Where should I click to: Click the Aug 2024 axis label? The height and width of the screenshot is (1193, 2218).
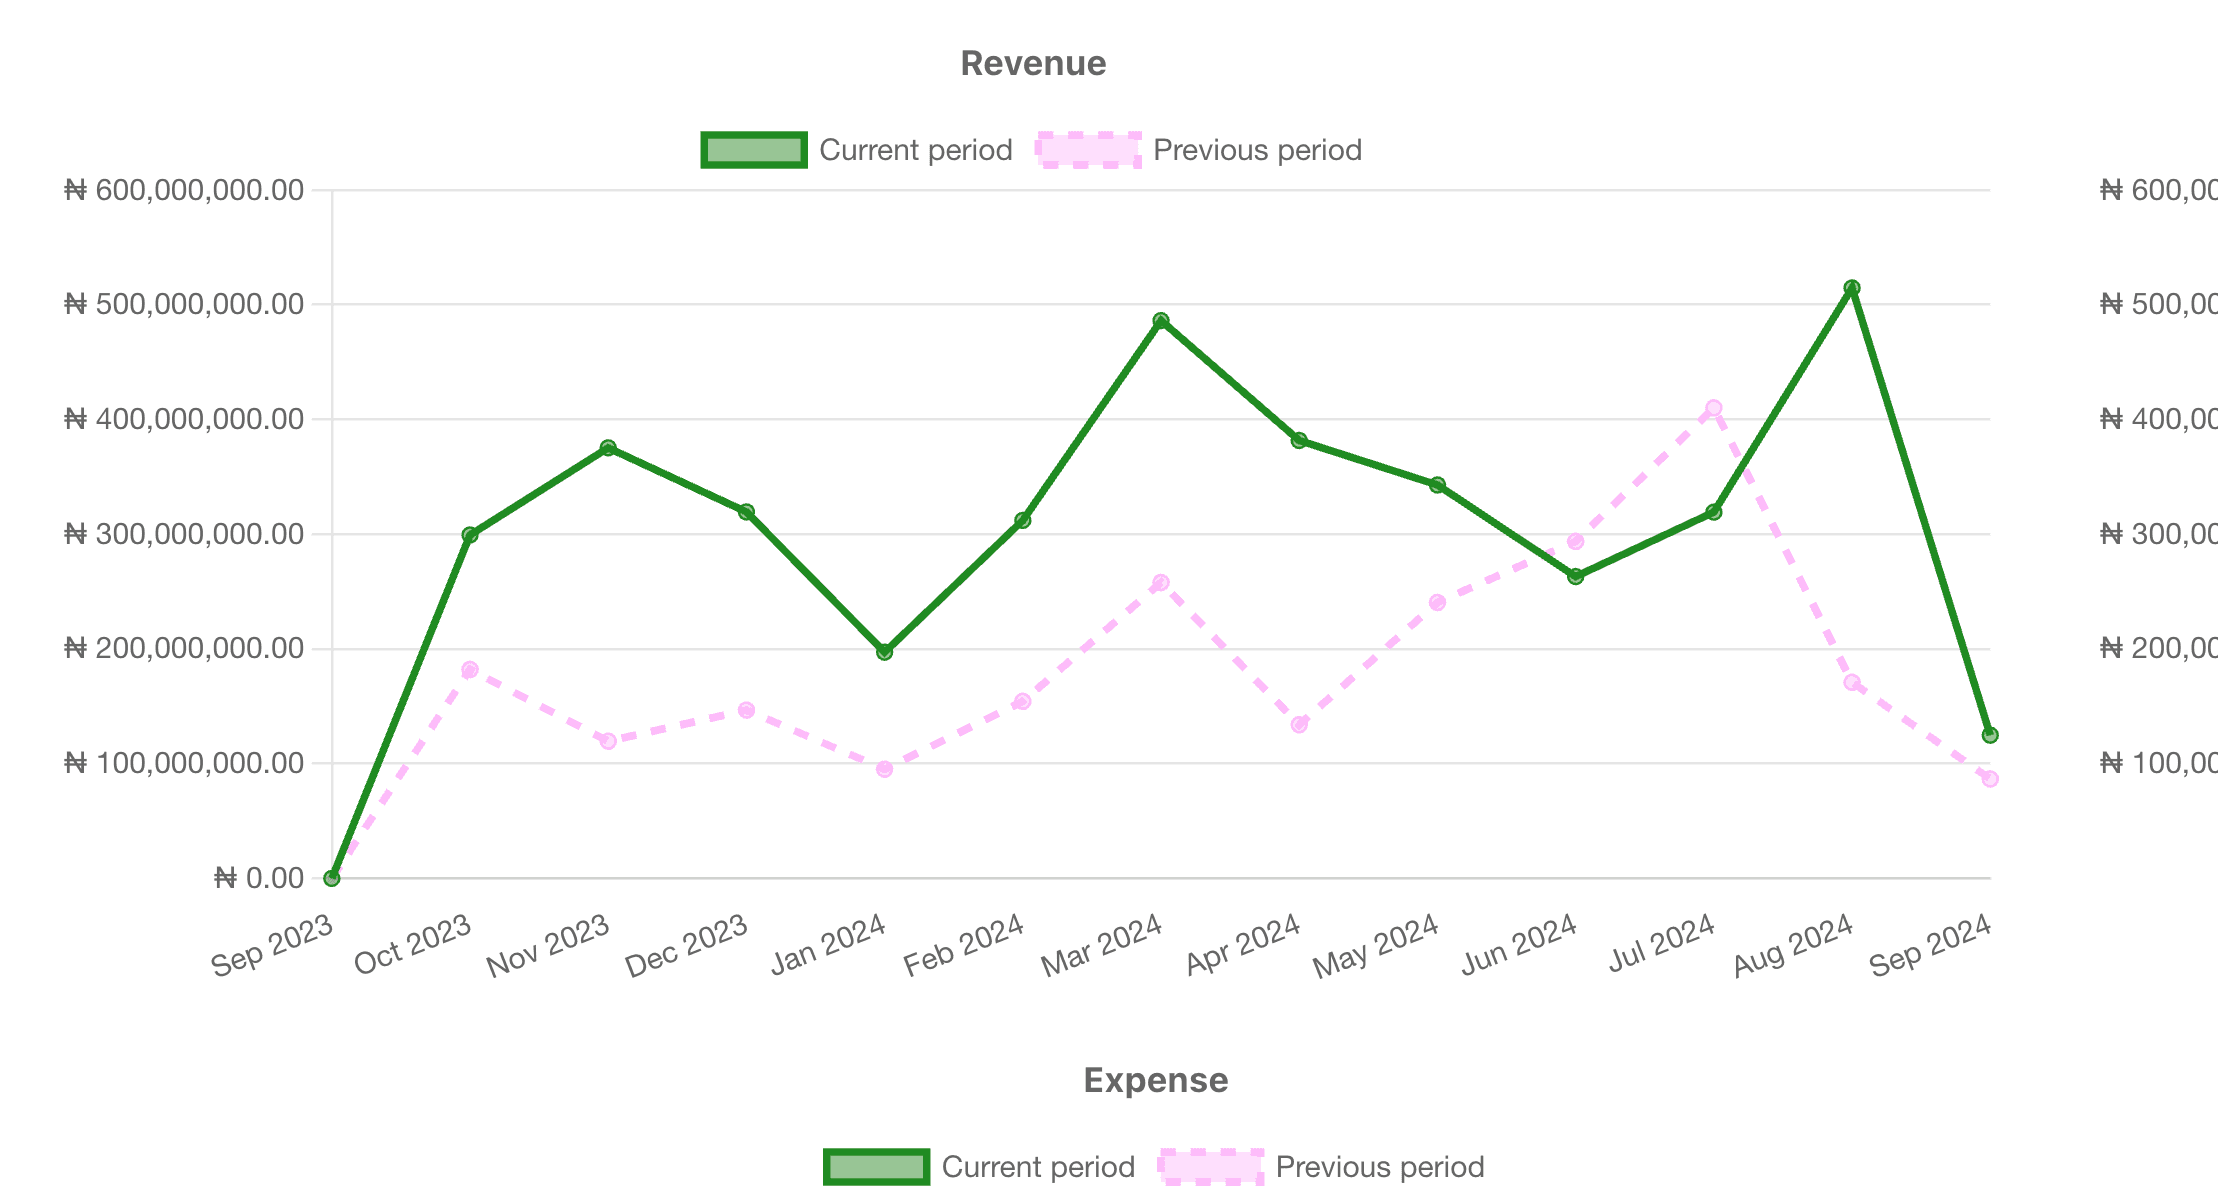point(1793,946)
